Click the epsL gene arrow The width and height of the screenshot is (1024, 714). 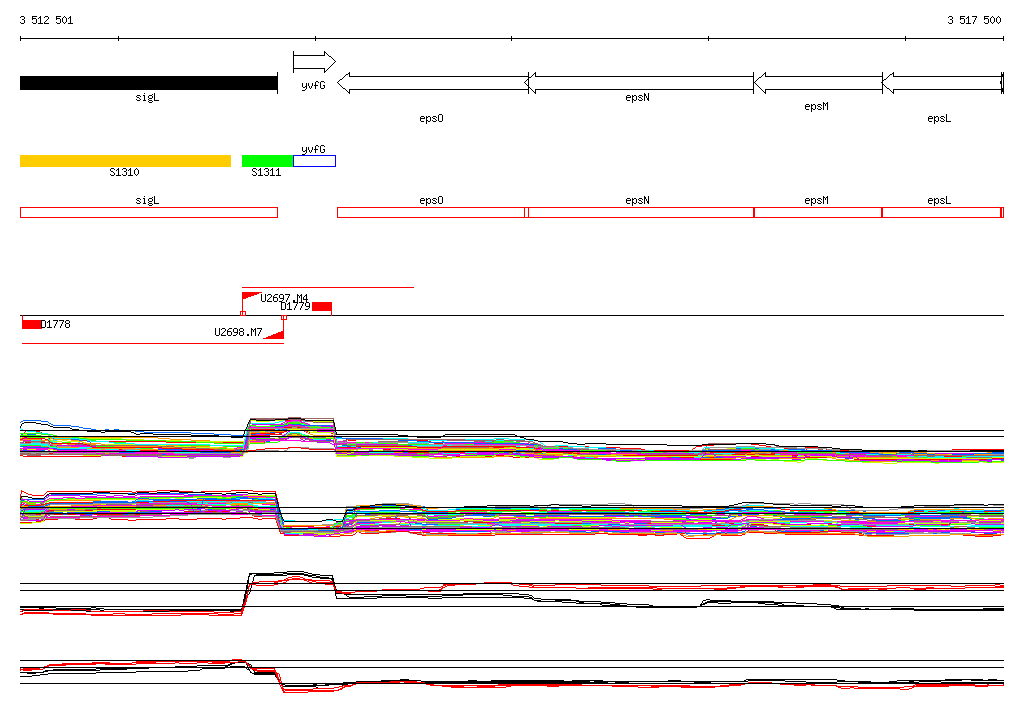click(941, 83)
